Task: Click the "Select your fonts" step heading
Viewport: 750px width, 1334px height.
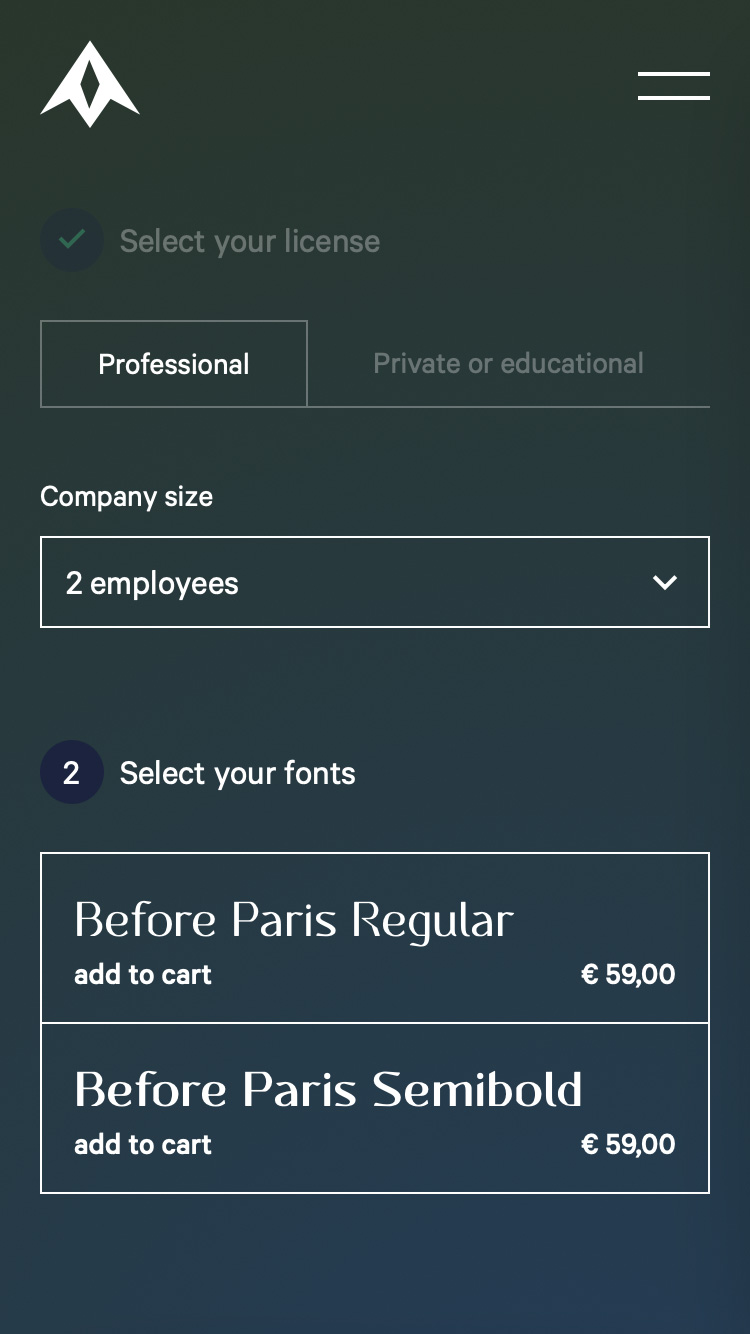Action: (x=238, y=773)
